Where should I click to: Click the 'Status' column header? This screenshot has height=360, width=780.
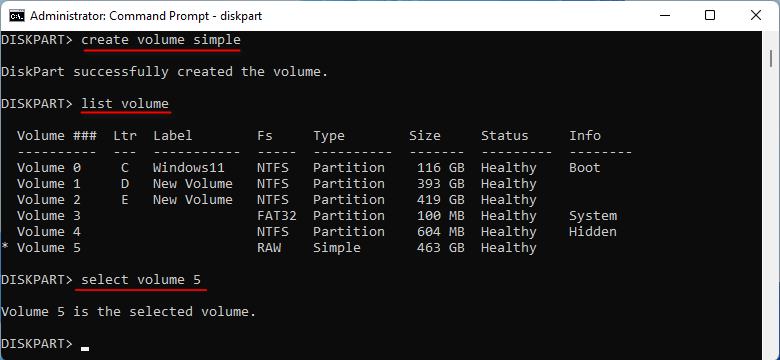coord(504,136)
